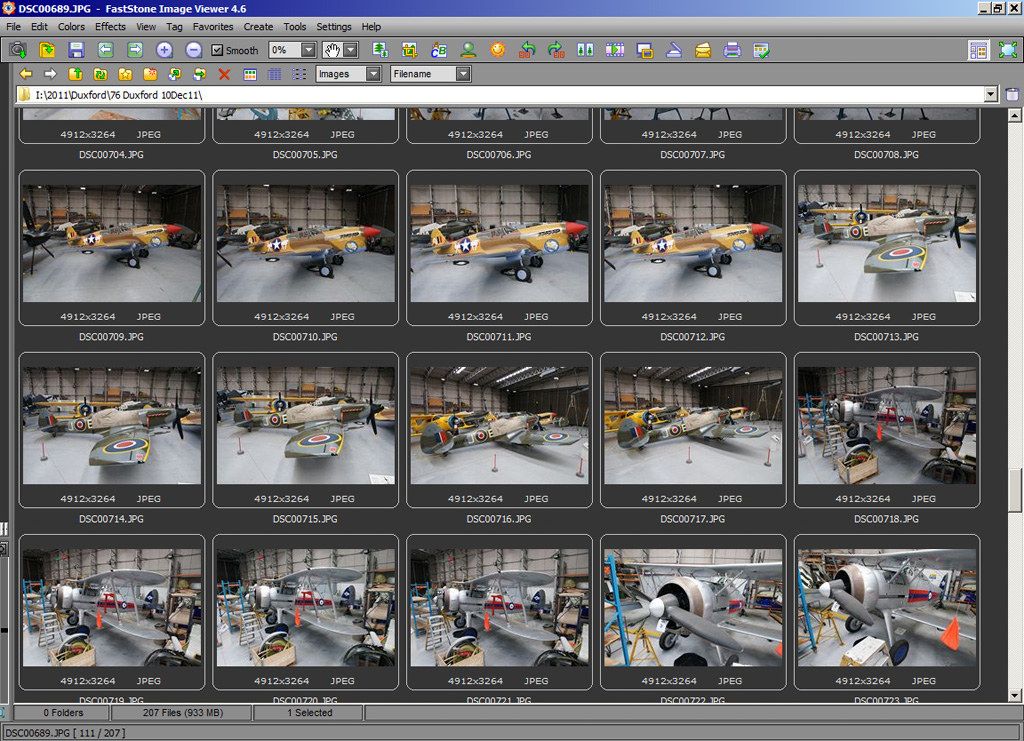
Task: Open the Slideshow filmstrip icon
Action: [615, 50]
